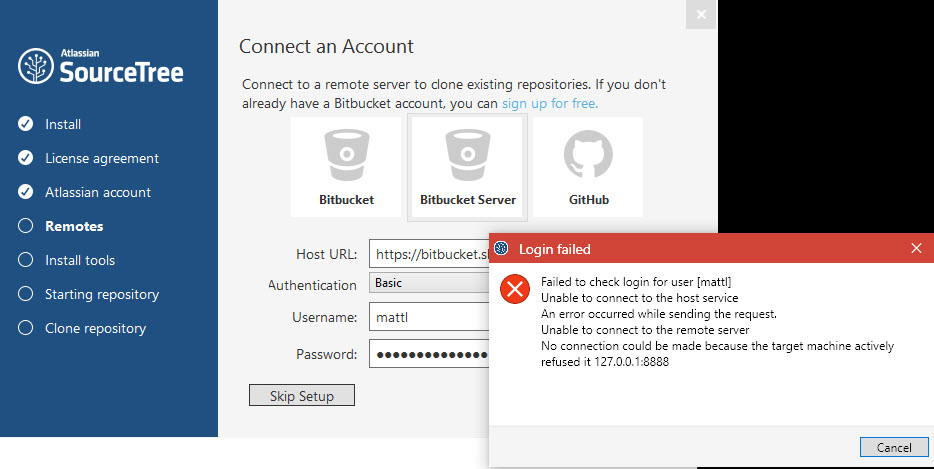Click the 'refused it 127.0.0.1:8888' text
This screenshot has width=934, height=469.
pos(605,362)
